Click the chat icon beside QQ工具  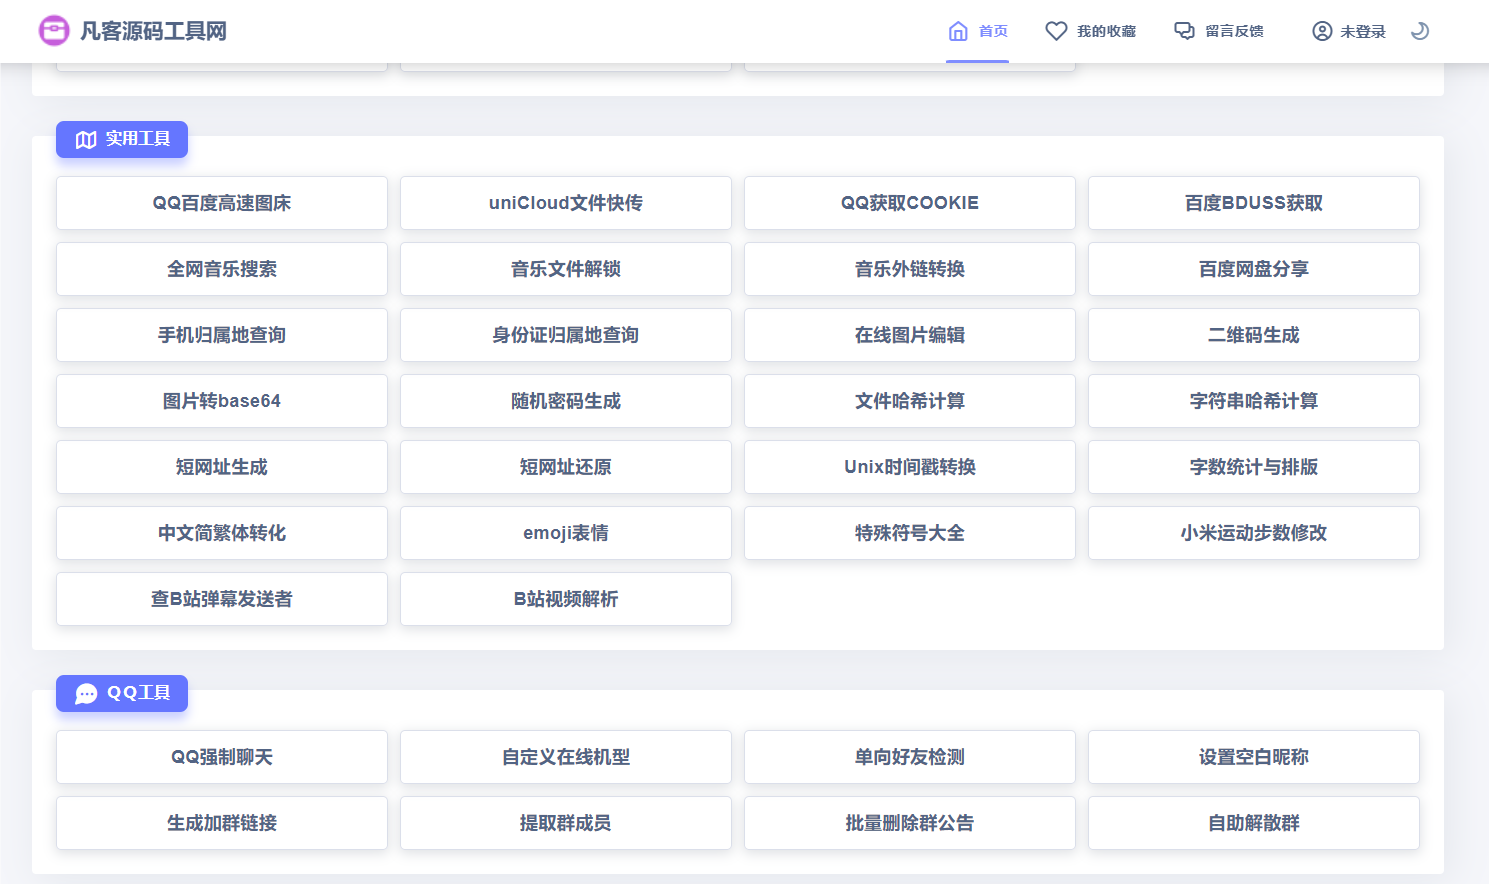86,693
